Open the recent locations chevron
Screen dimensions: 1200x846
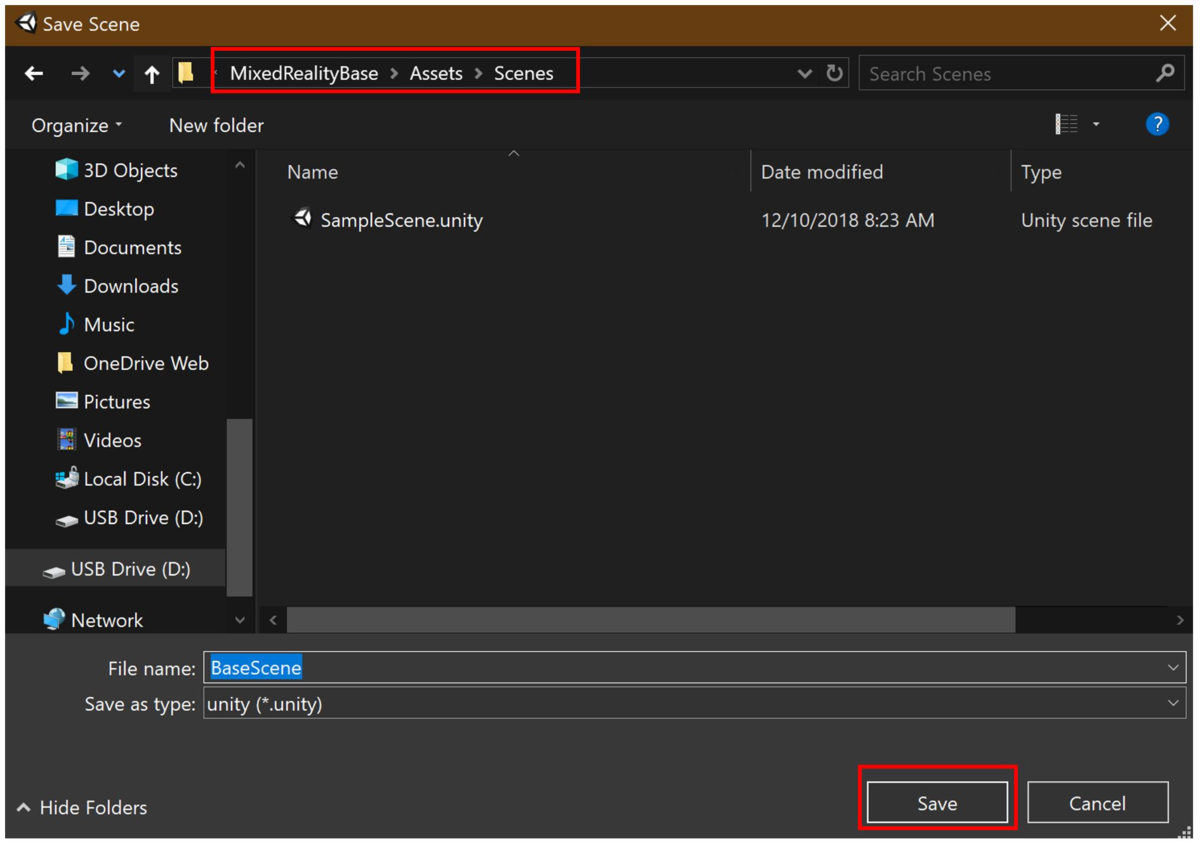tap(118, 73)
